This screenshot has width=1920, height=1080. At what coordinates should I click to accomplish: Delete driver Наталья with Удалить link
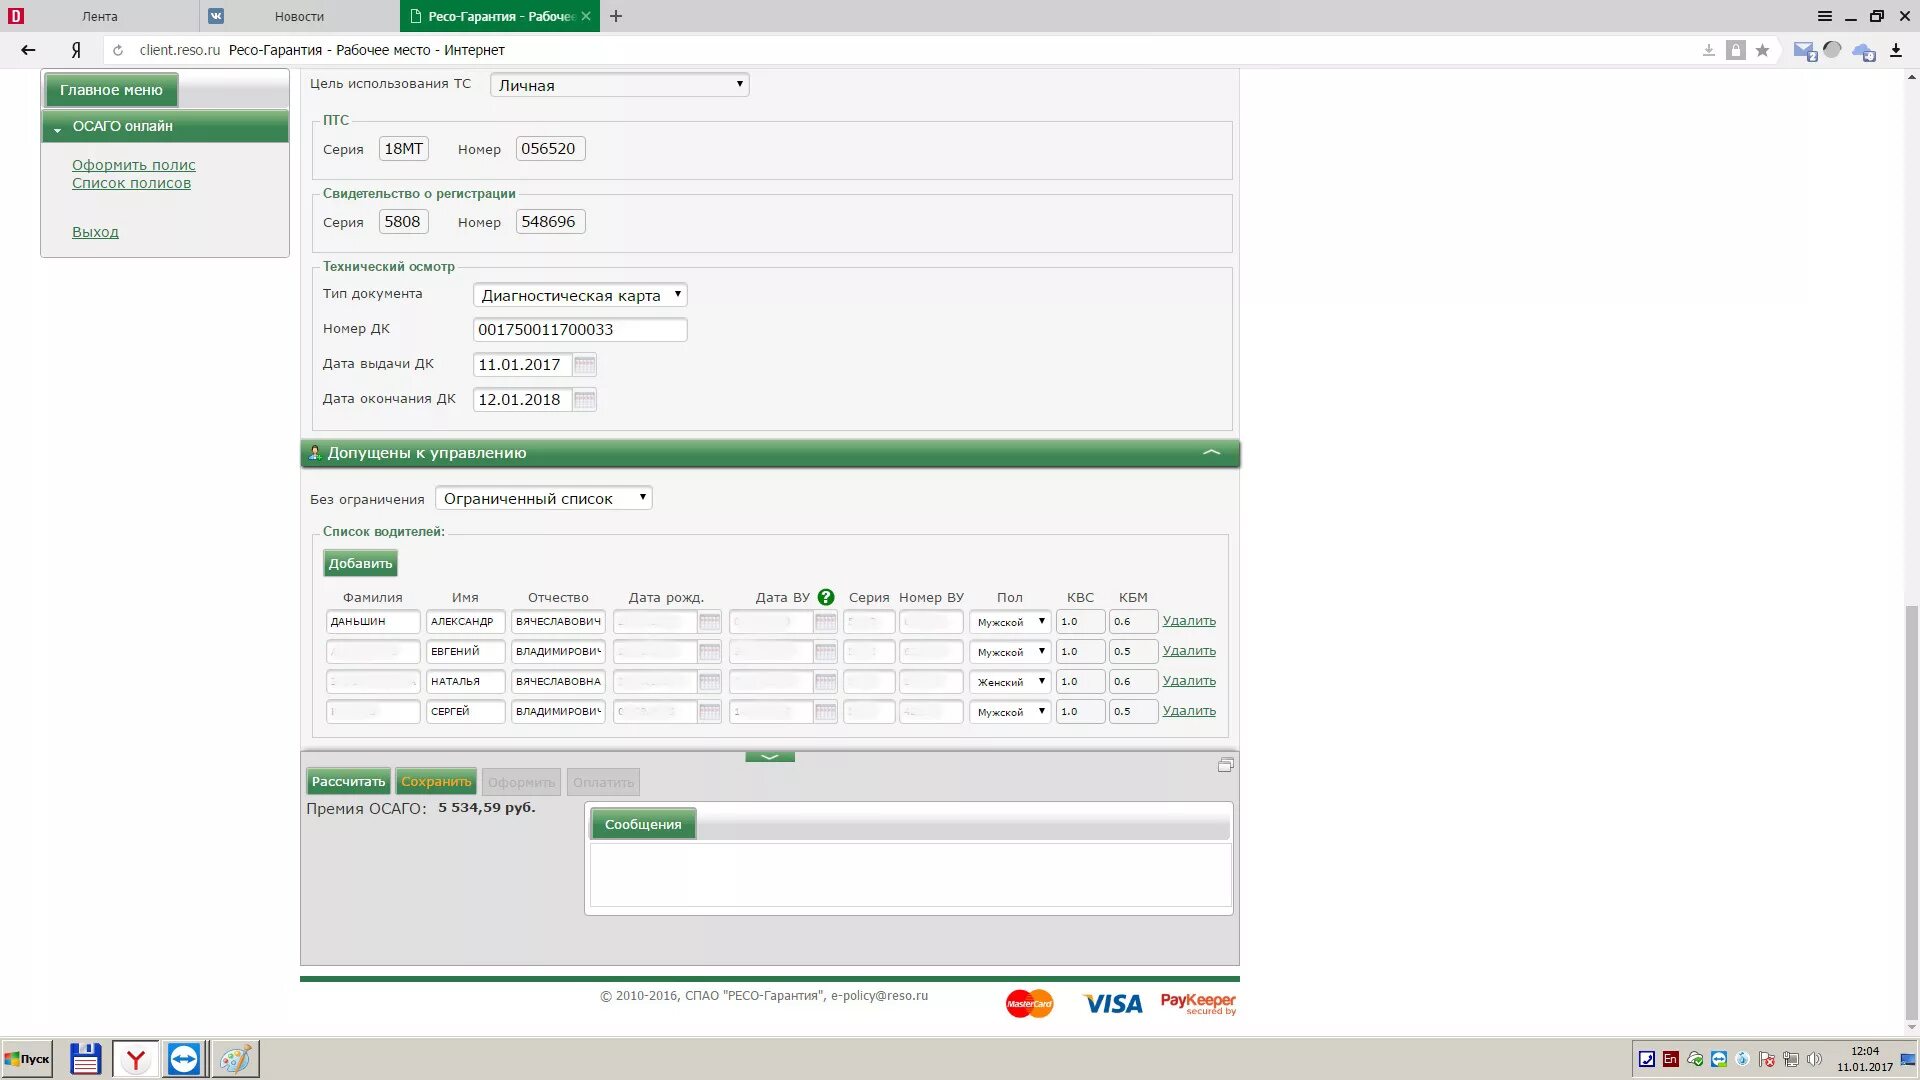[x=1189, y=681]
